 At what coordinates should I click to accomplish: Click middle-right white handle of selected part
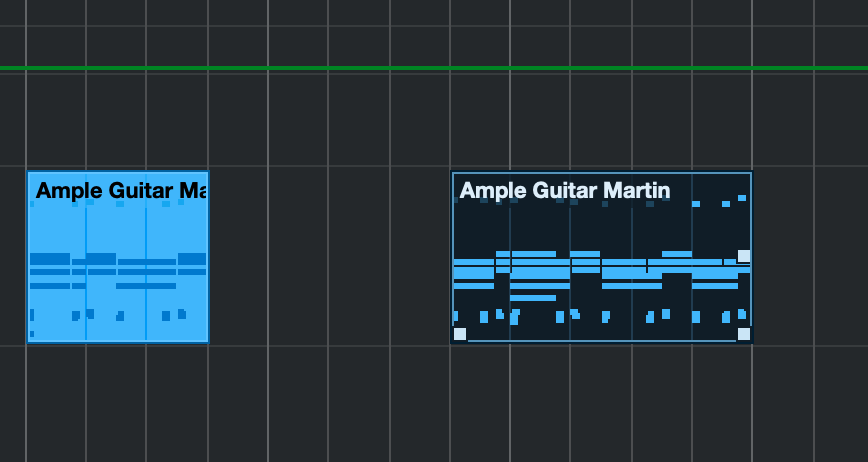(x=744, y=256)
